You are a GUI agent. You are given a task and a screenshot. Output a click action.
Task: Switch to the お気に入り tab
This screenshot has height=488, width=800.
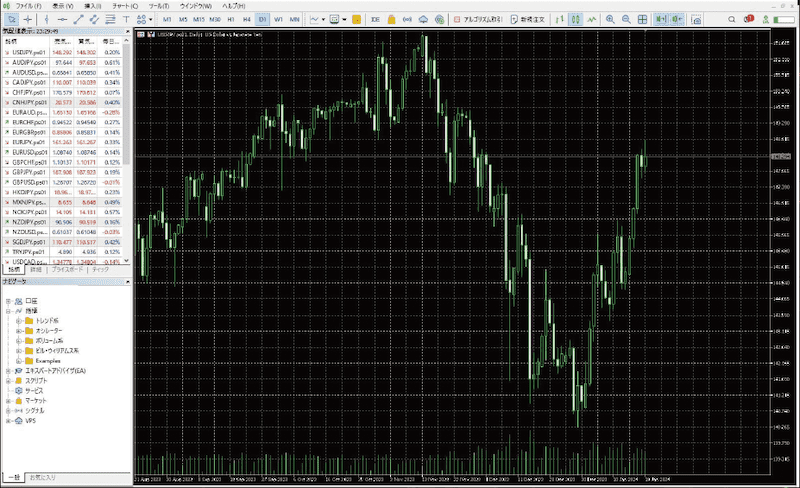click(44, 477)
